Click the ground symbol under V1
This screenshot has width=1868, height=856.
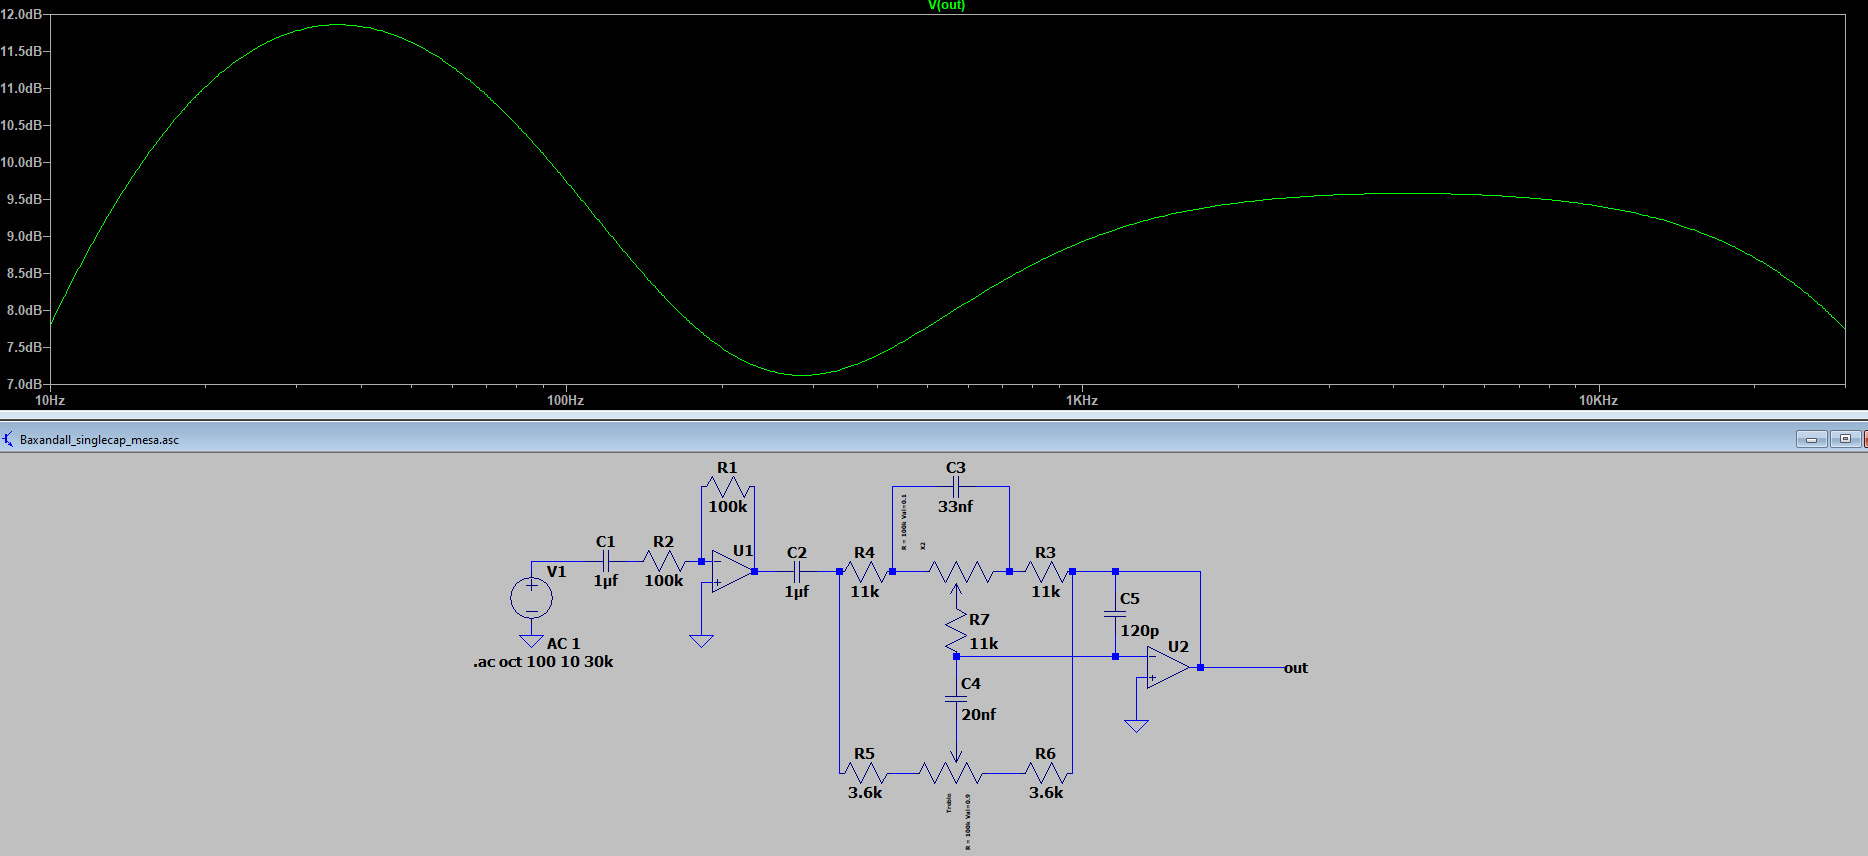click(x=531, y=641)
